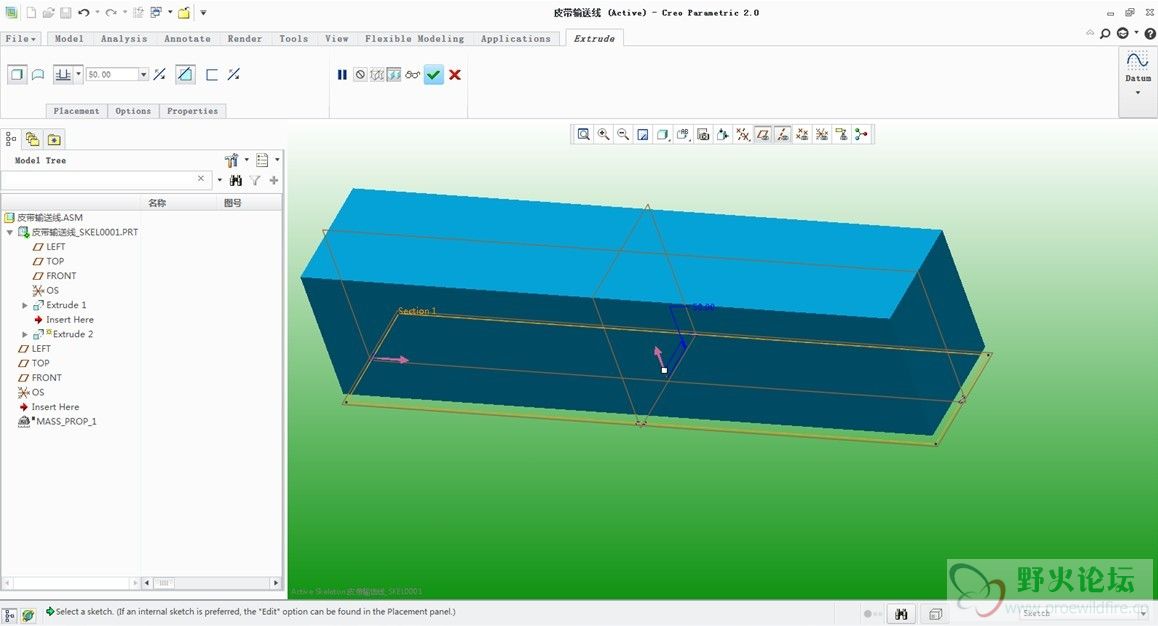The image size is (1158, 626).
Task: Switch to the Flexible Modeling tab
Action: [x=414, y=38]
